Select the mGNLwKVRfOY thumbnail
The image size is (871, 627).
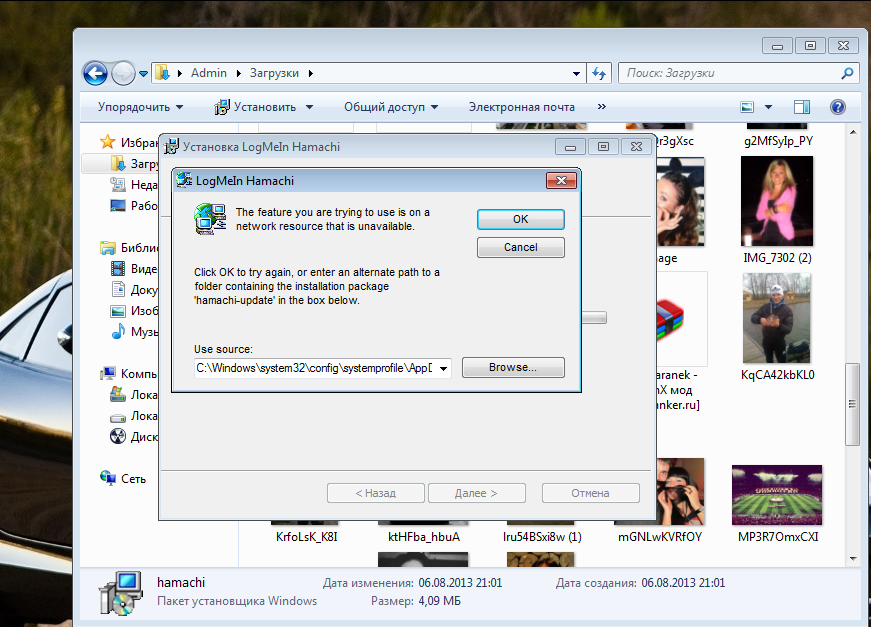pos(680,491)
